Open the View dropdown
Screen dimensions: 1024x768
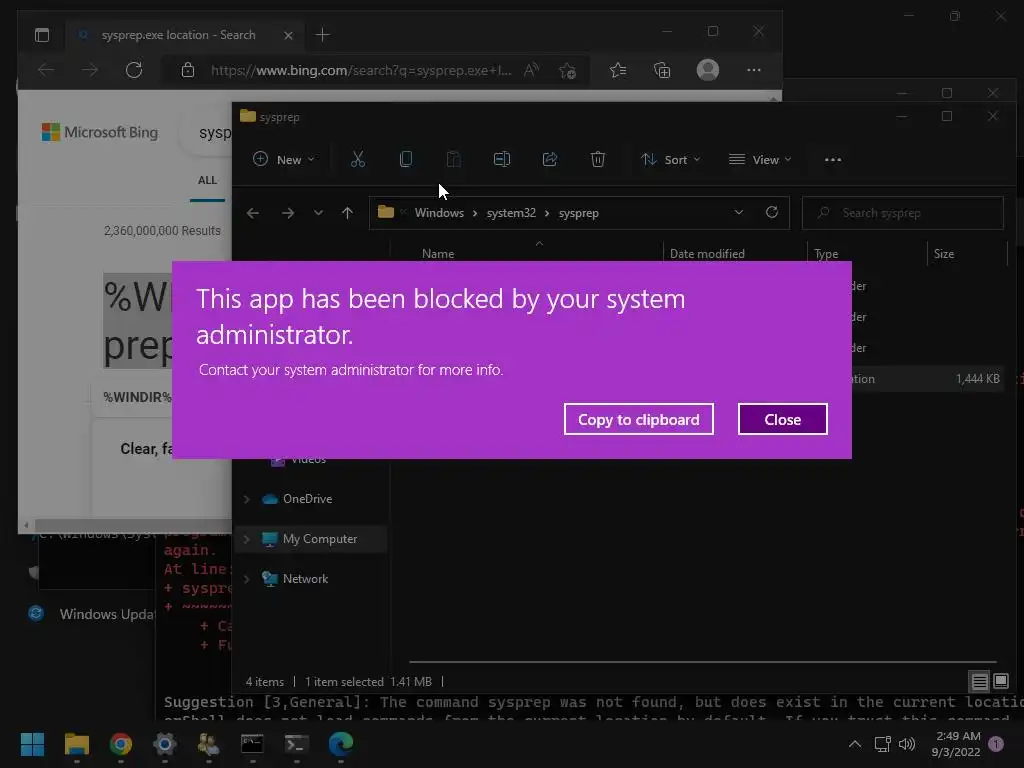click(x=760, y=159)
